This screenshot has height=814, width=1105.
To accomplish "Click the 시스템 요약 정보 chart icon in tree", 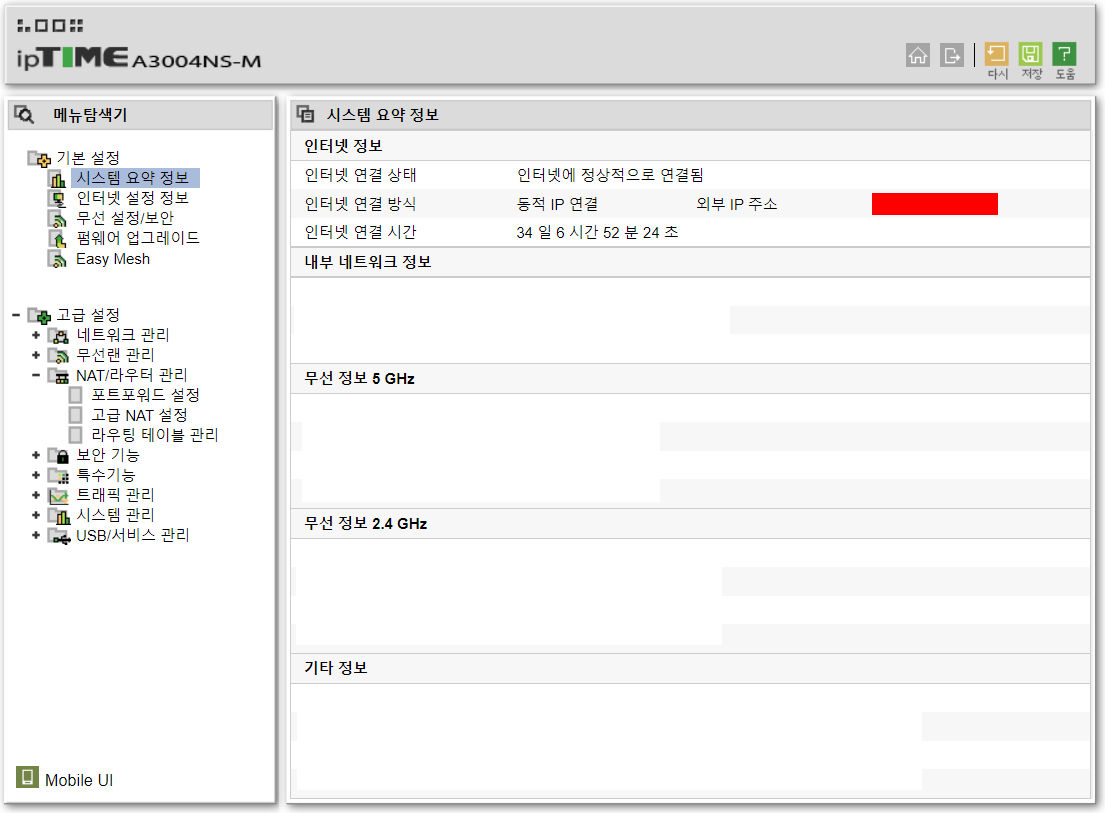I will 58,178.
